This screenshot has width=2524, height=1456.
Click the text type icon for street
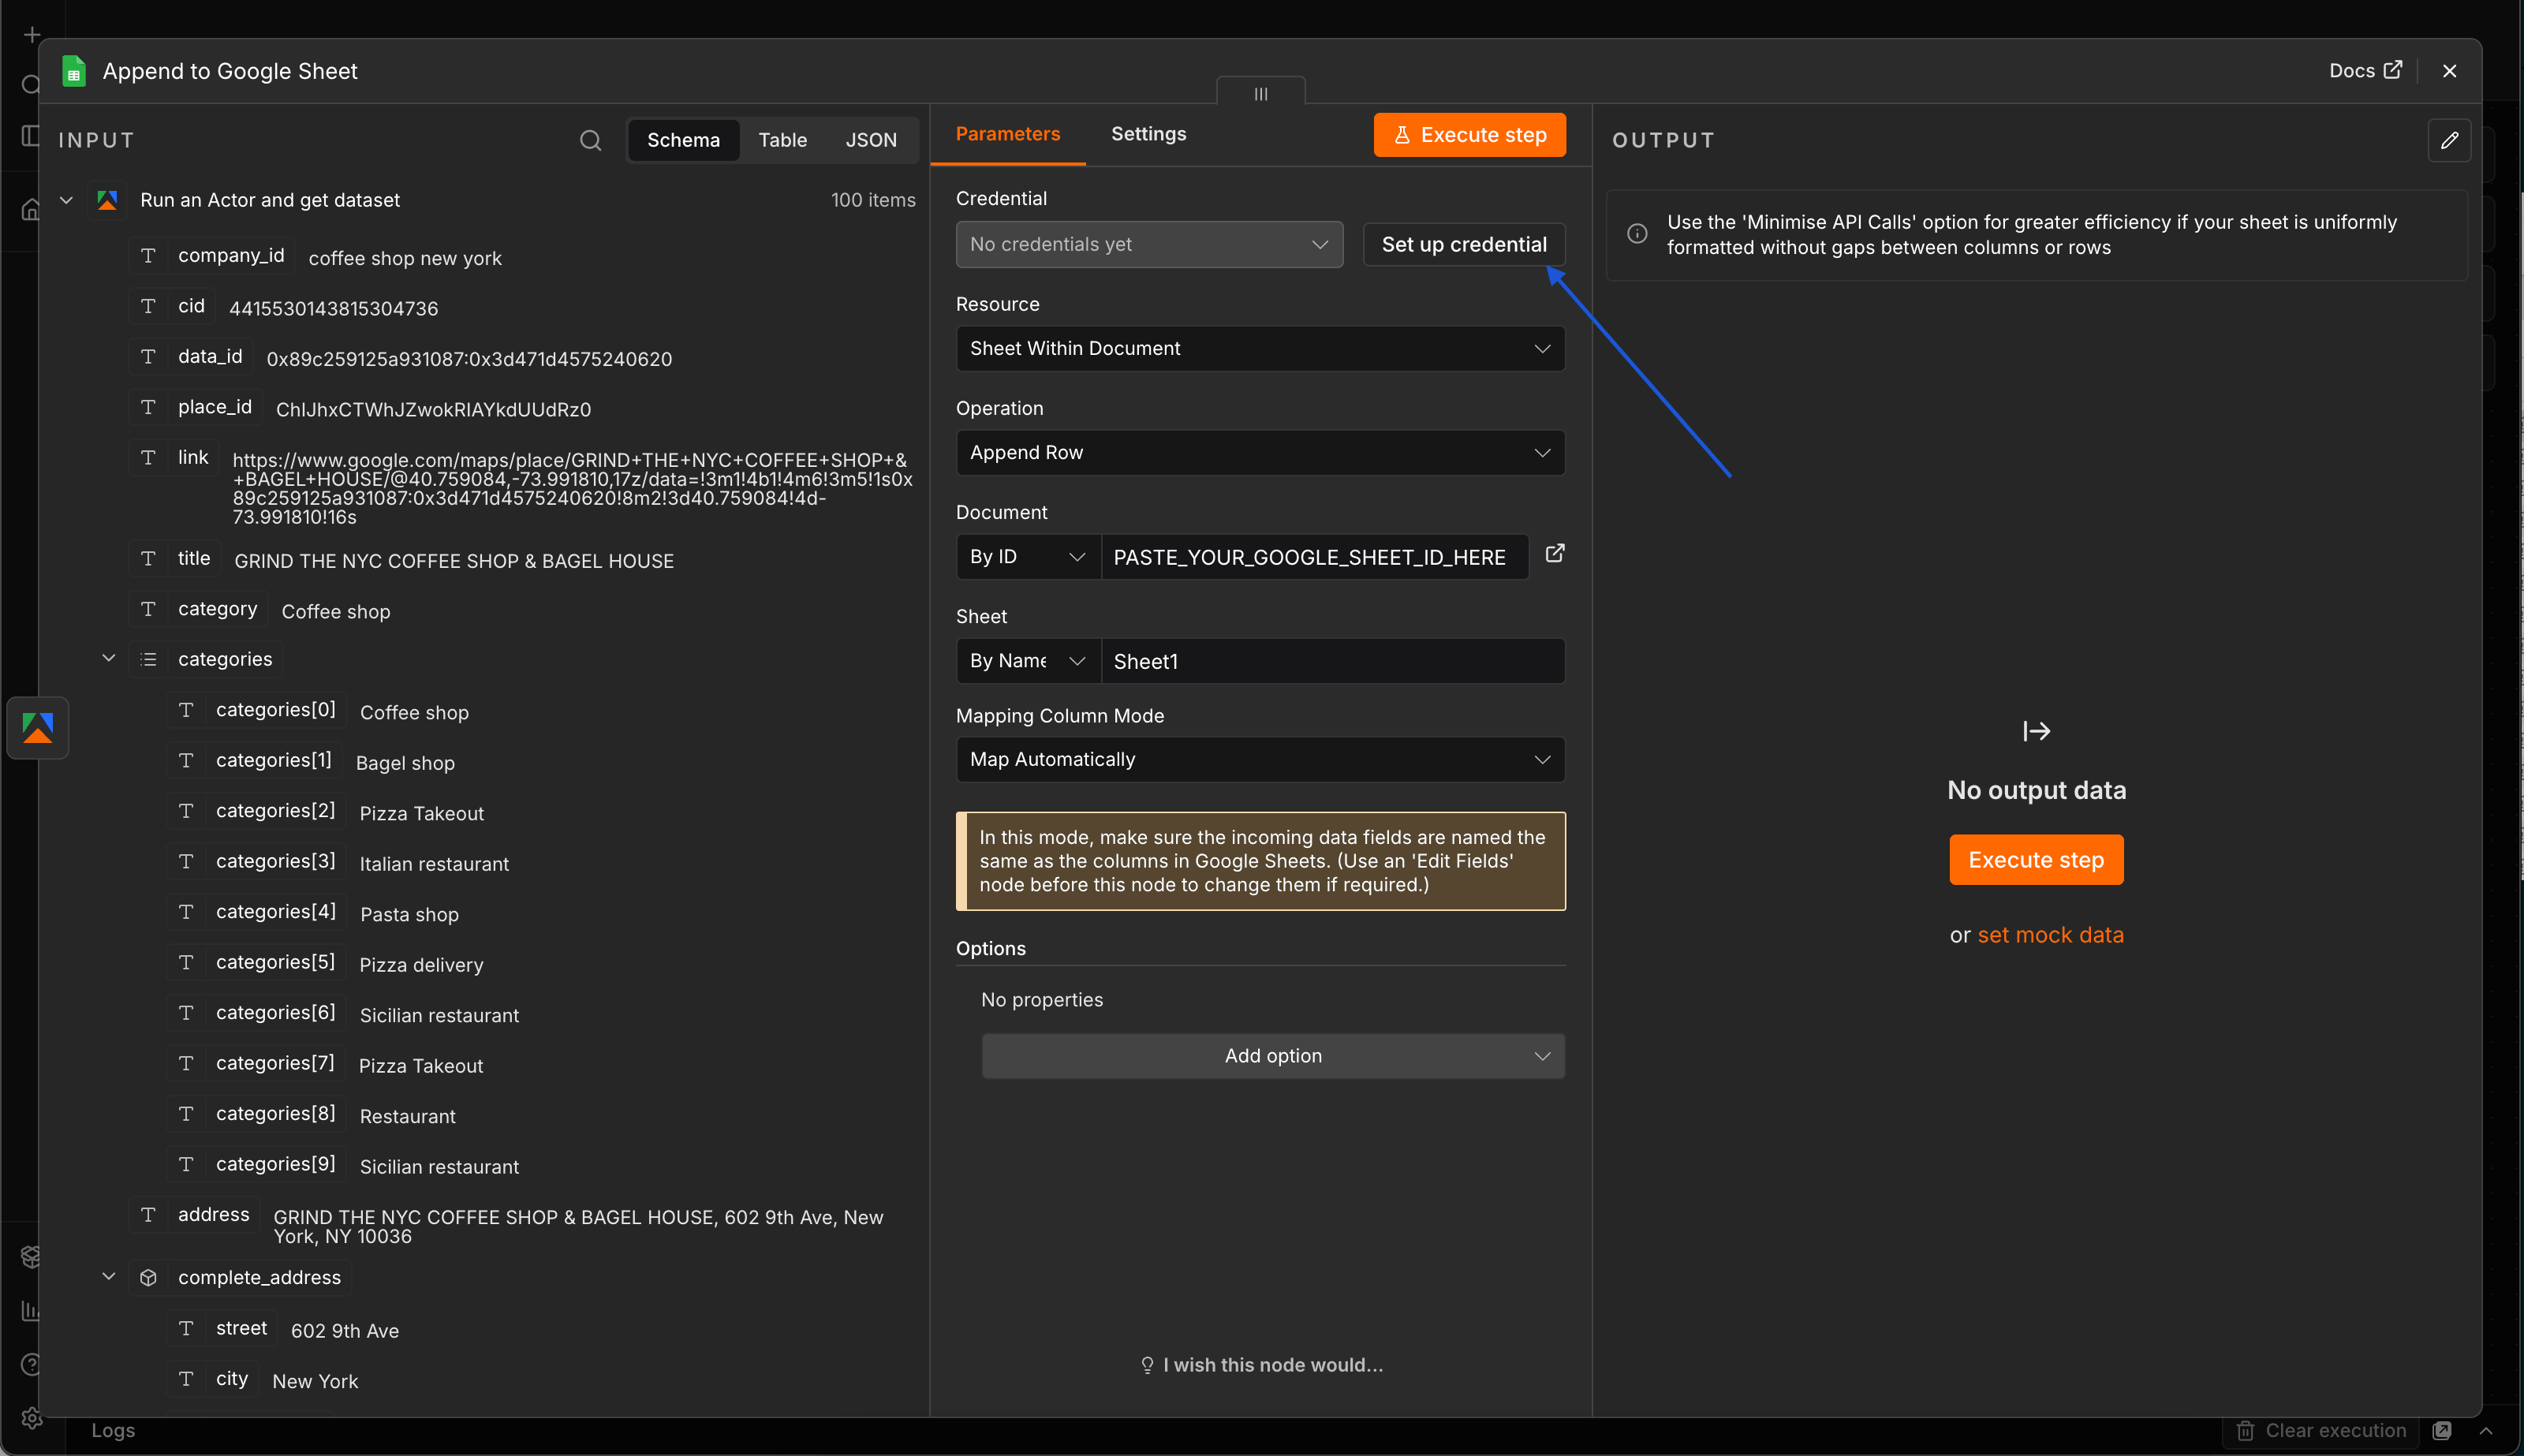pyautogui.click(x=186, y=1328)
